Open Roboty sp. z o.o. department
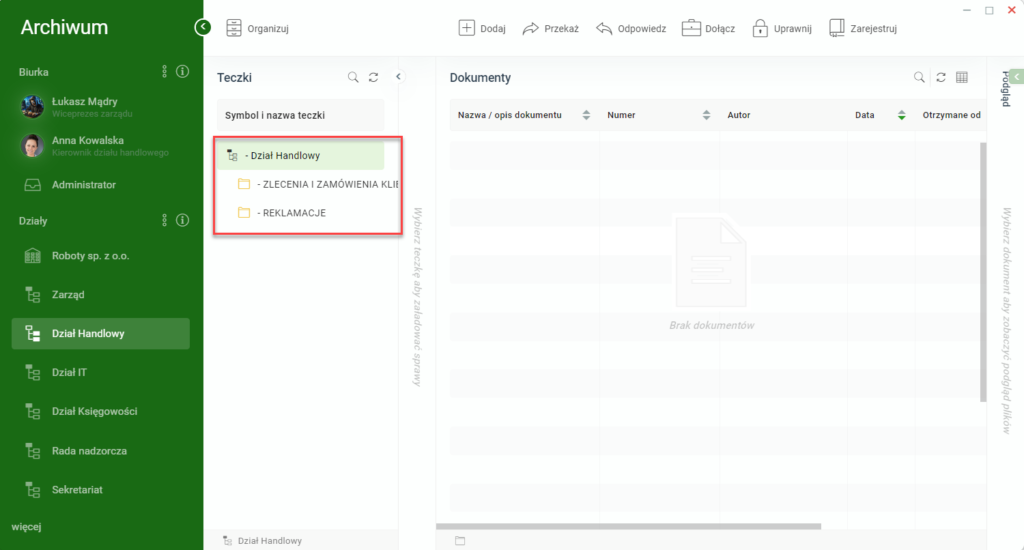 pos(101,256)
